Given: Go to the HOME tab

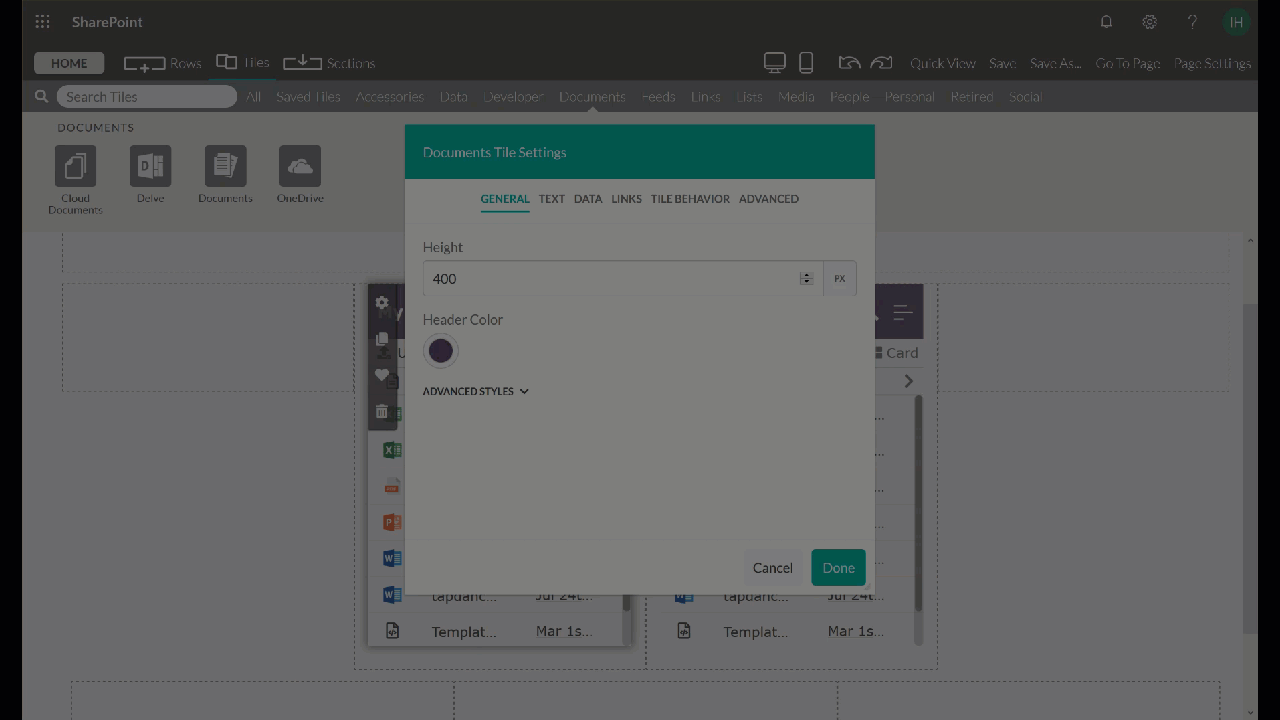Looking at the screenshot, I should pyautogui.click(x=69, y=63).
